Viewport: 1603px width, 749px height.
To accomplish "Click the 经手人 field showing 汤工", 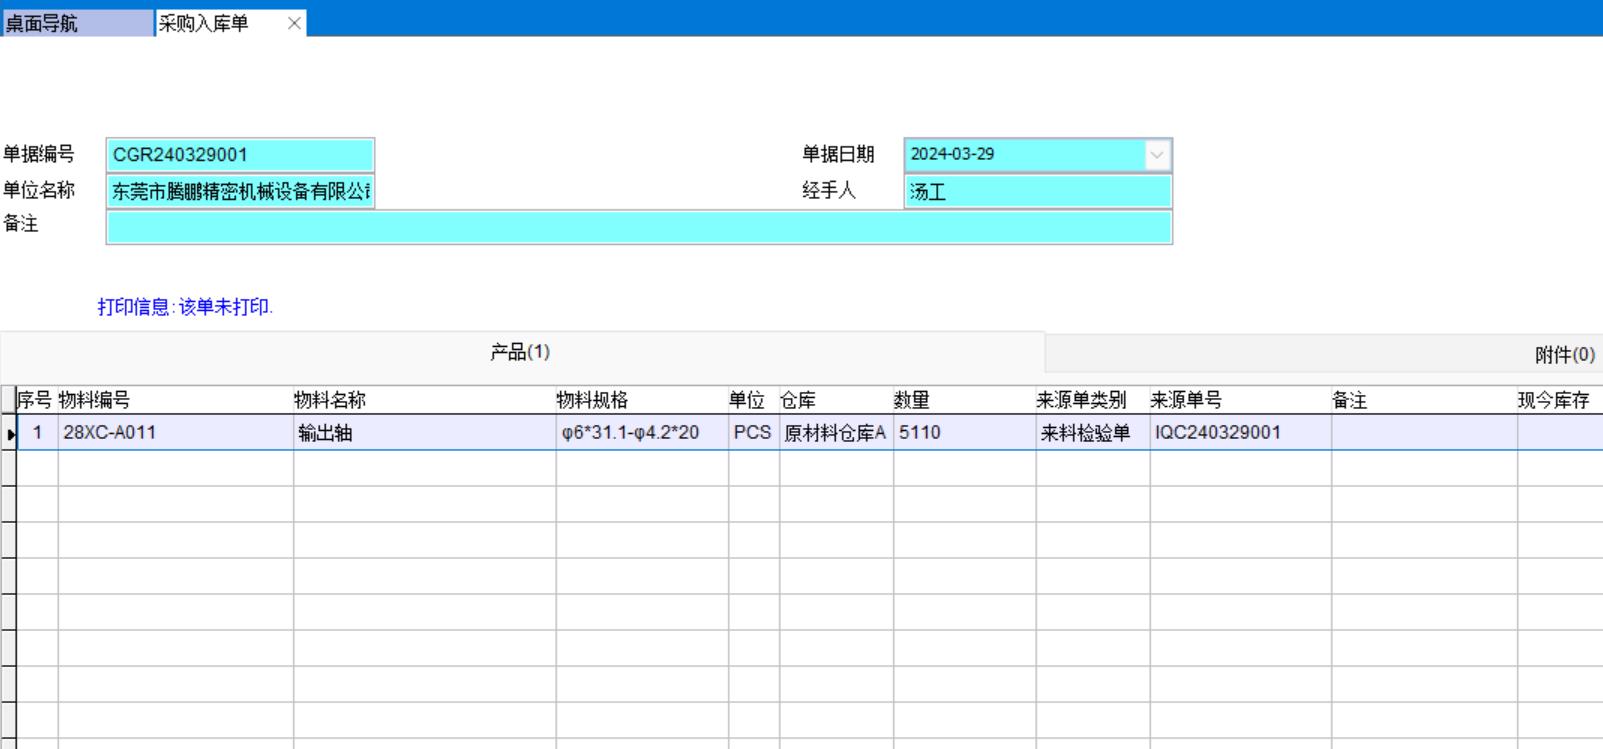I will click(x=1037, y=191).
